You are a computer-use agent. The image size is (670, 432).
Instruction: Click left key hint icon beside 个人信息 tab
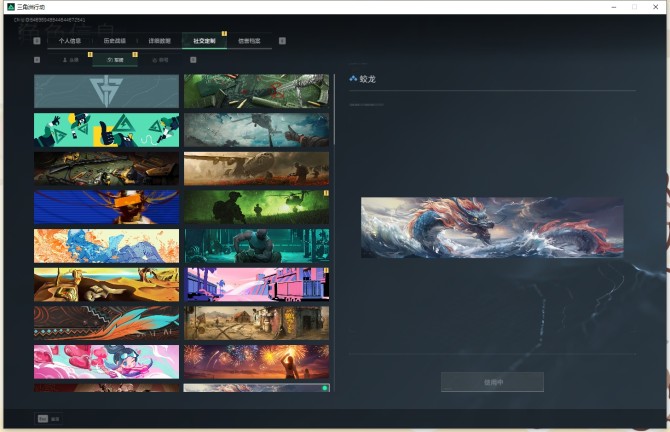[37, 41]
